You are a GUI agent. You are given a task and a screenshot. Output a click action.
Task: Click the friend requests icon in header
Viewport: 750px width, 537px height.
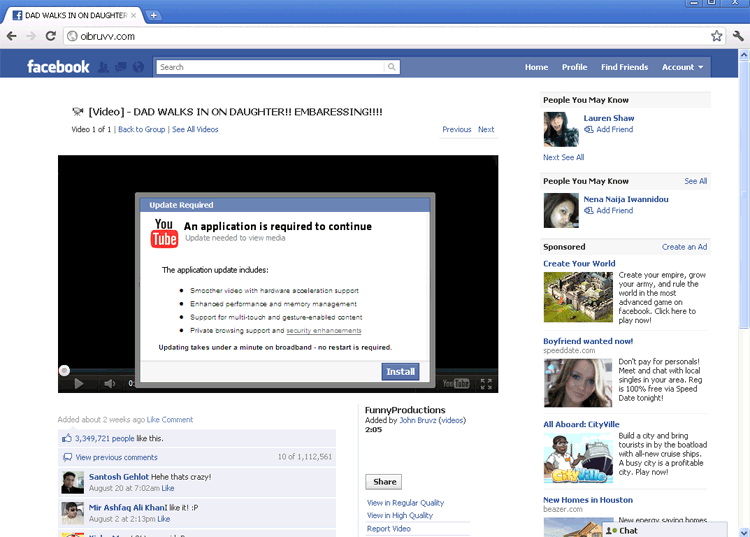103,67
